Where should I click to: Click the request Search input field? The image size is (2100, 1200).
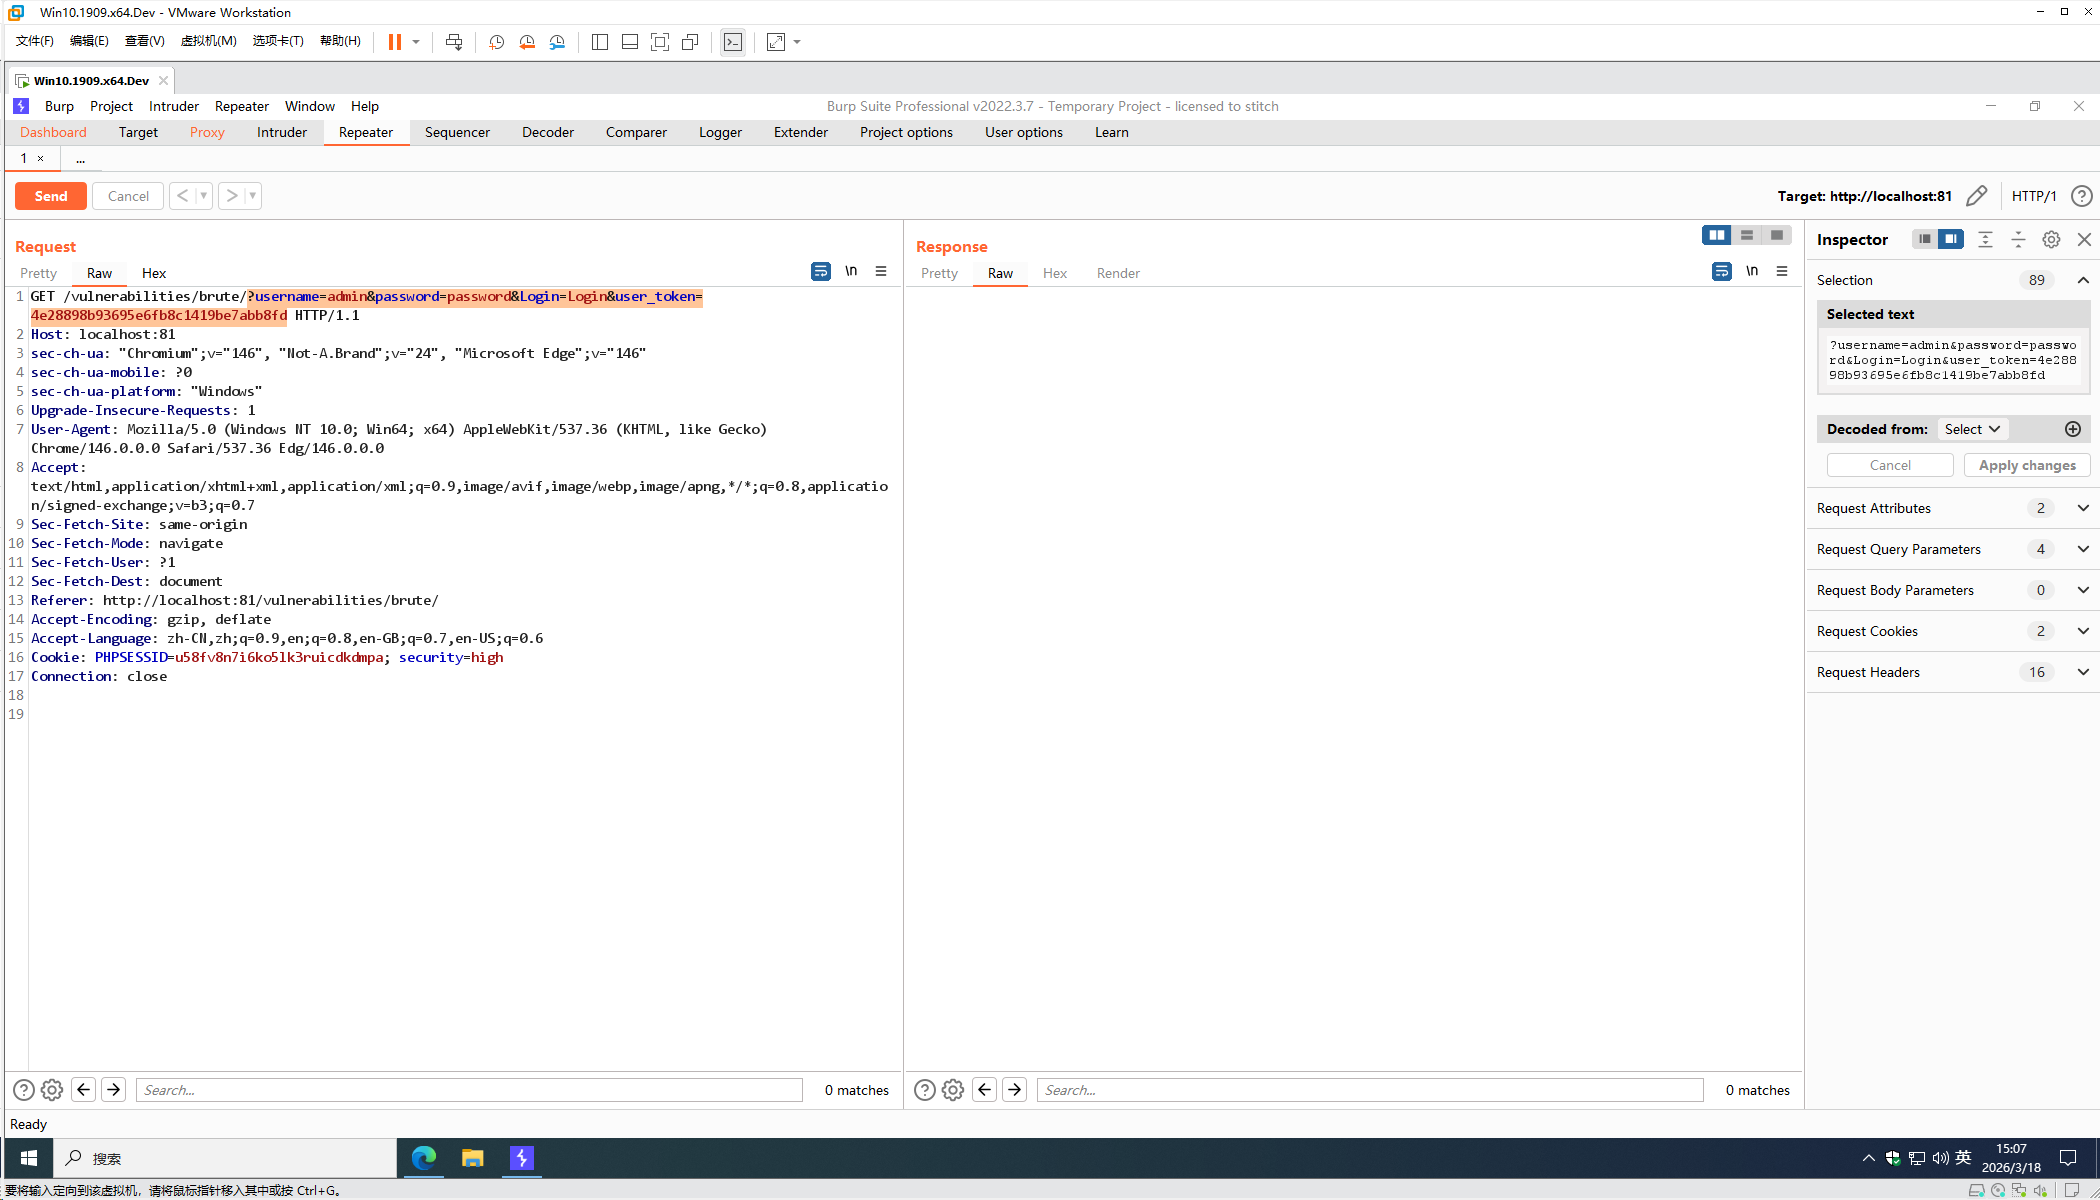469,1090
